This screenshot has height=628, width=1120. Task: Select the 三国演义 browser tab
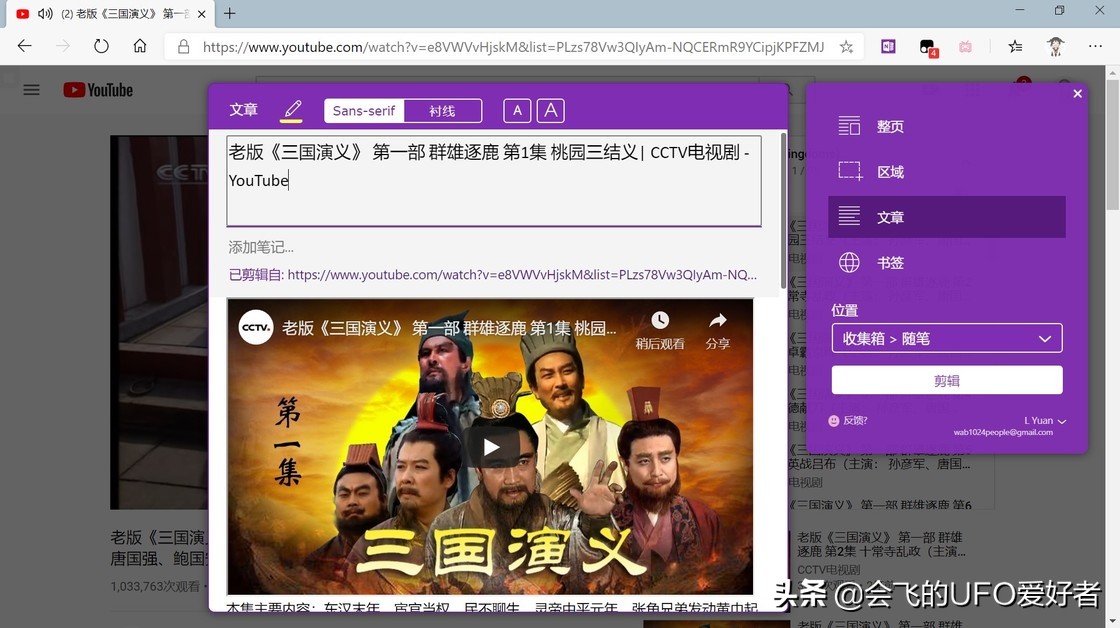coord(110,14)
